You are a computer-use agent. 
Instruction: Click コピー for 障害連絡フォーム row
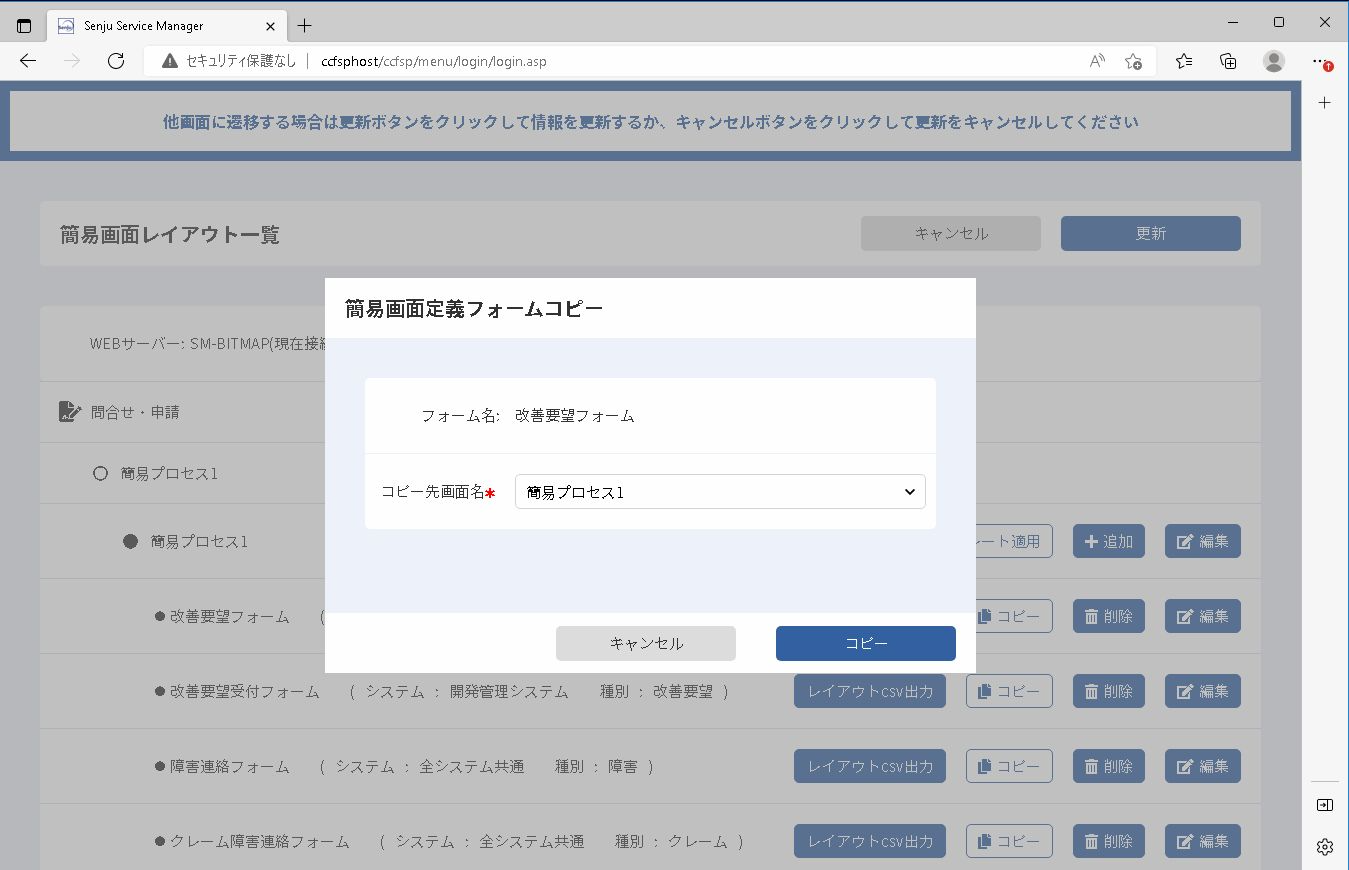pyautogui.click(x=1009, y=766)
